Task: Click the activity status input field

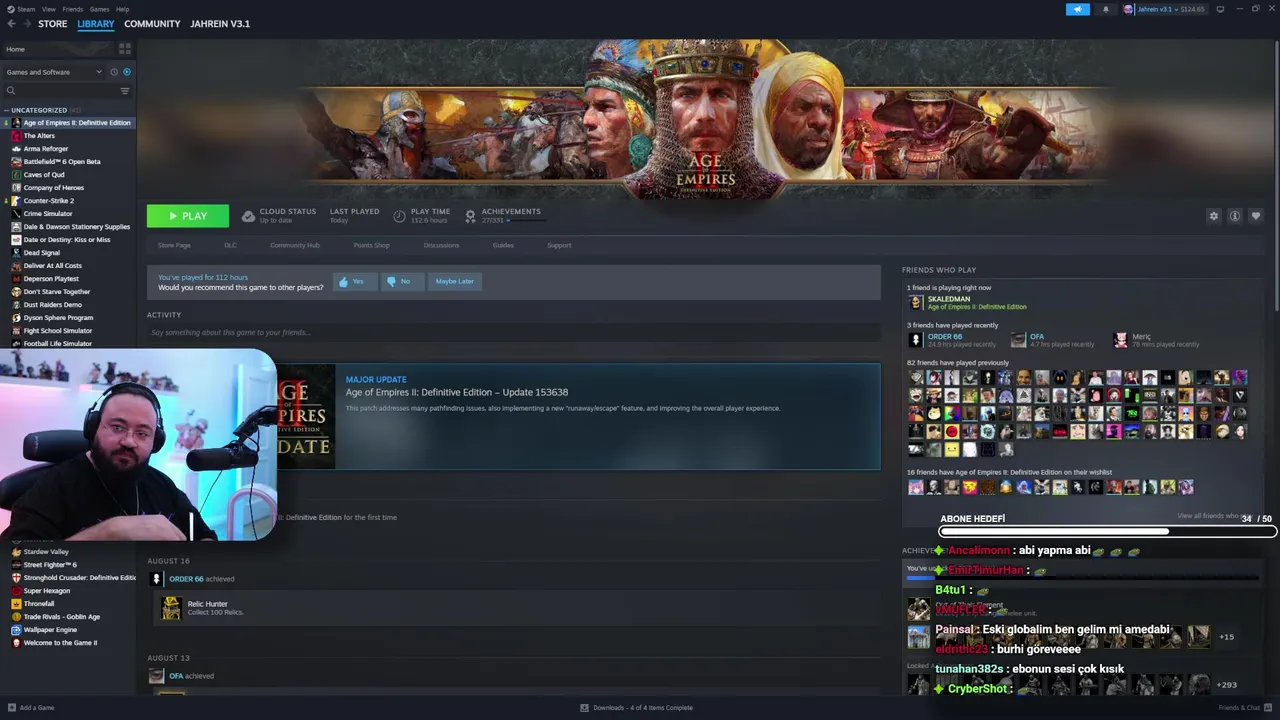Action: tap(514, 332)
